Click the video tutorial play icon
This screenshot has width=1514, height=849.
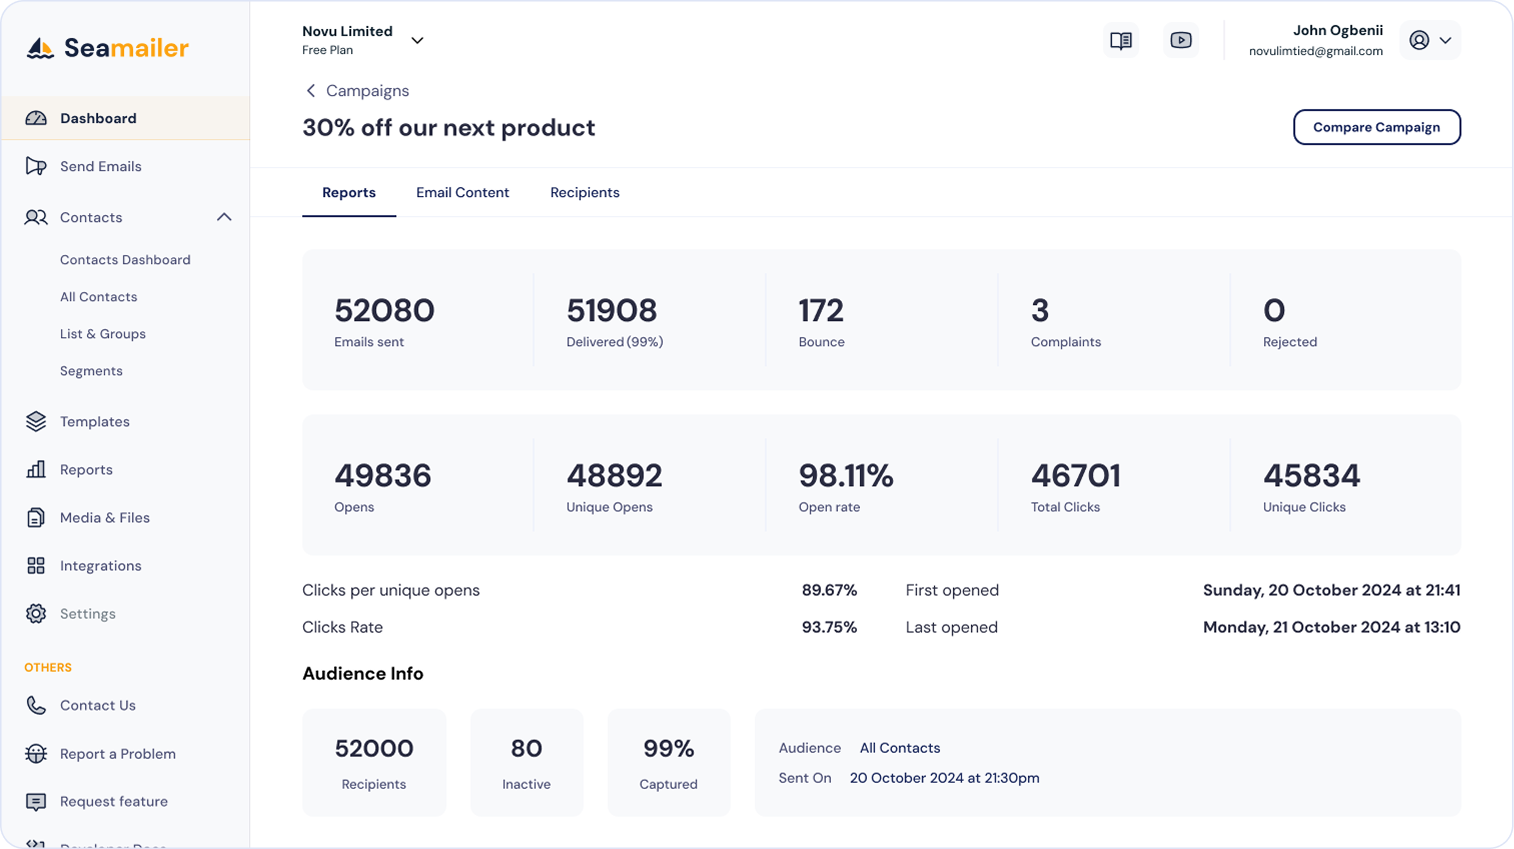point(1181,41)
